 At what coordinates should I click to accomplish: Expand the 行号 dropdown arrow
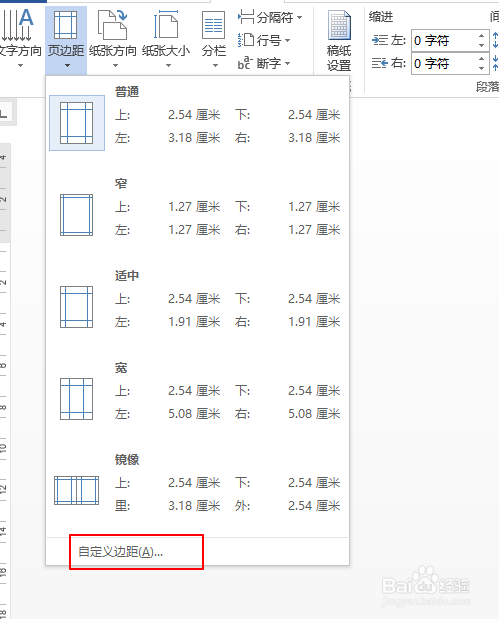pos(287,40)
